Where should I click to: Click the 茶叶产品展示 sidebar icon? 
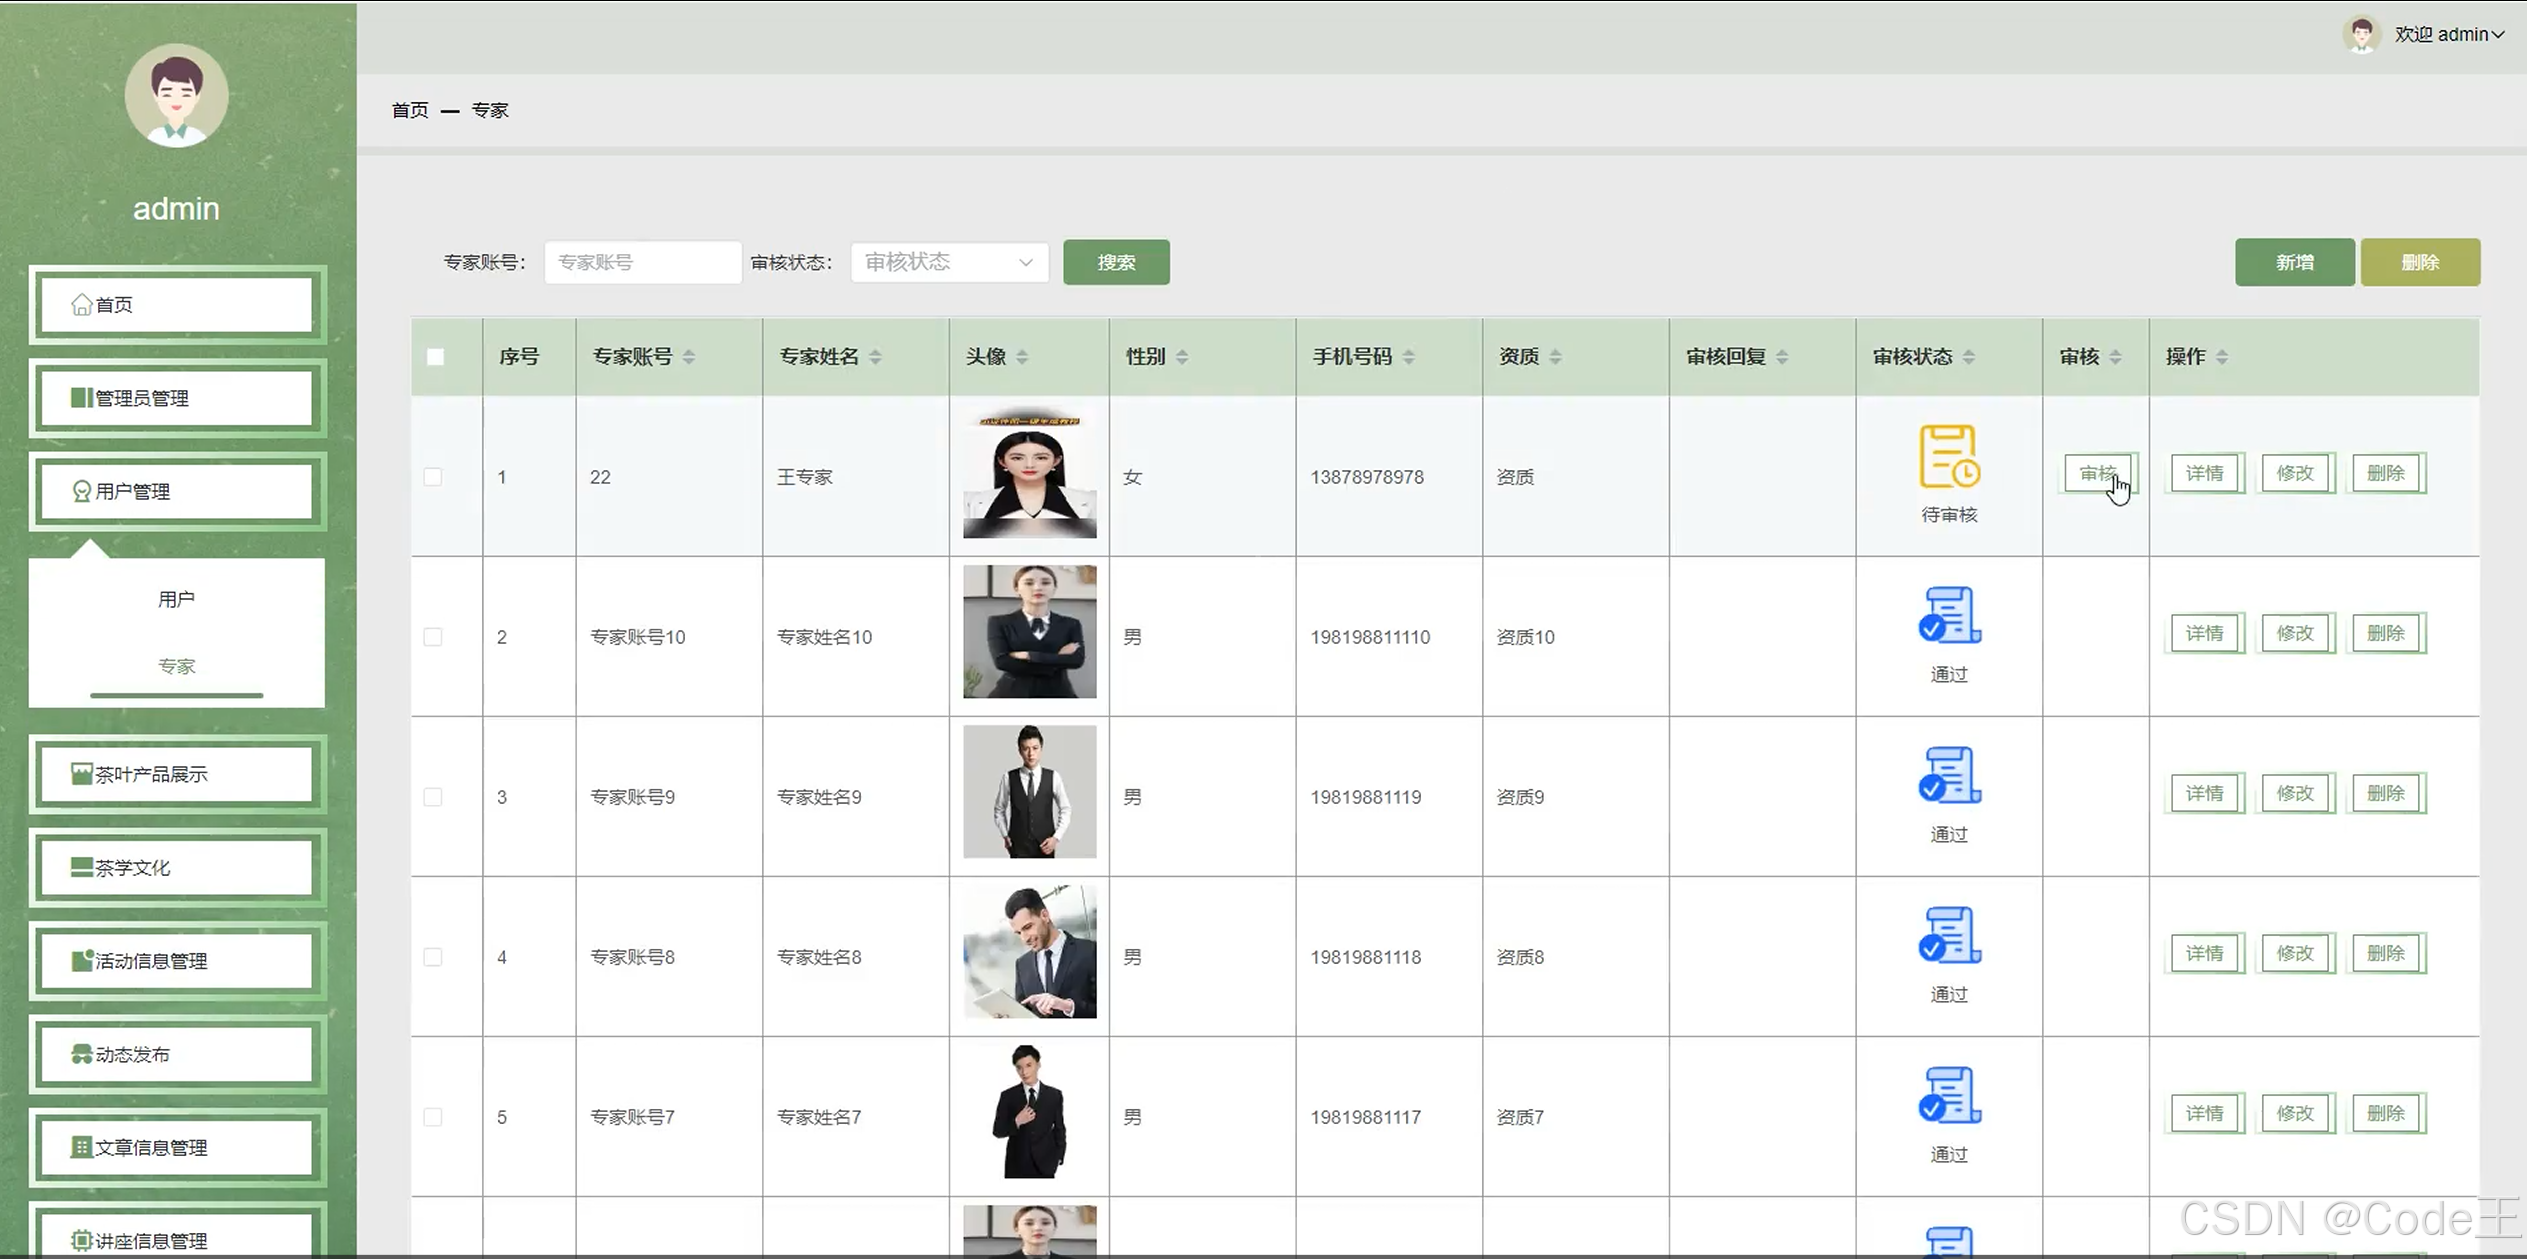tap(82, 774)
